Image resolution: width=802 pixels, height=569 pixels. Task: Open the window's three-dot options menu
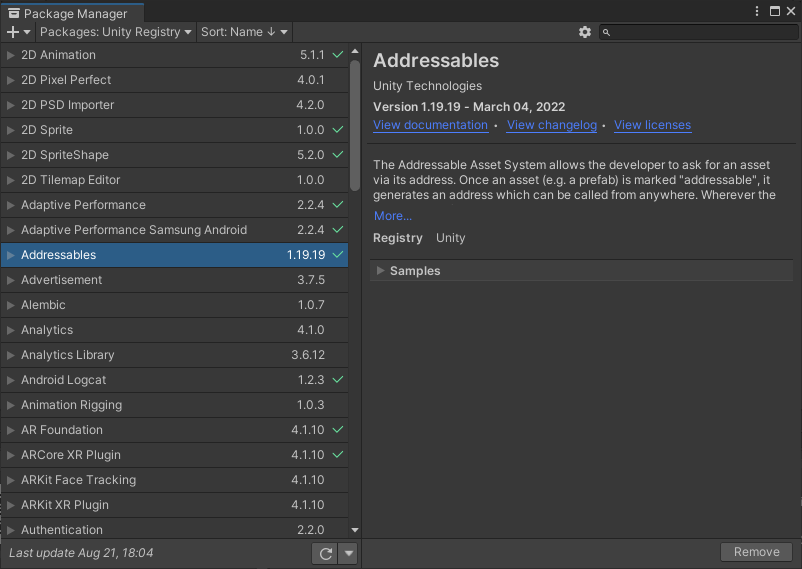[x=757, y=11]
